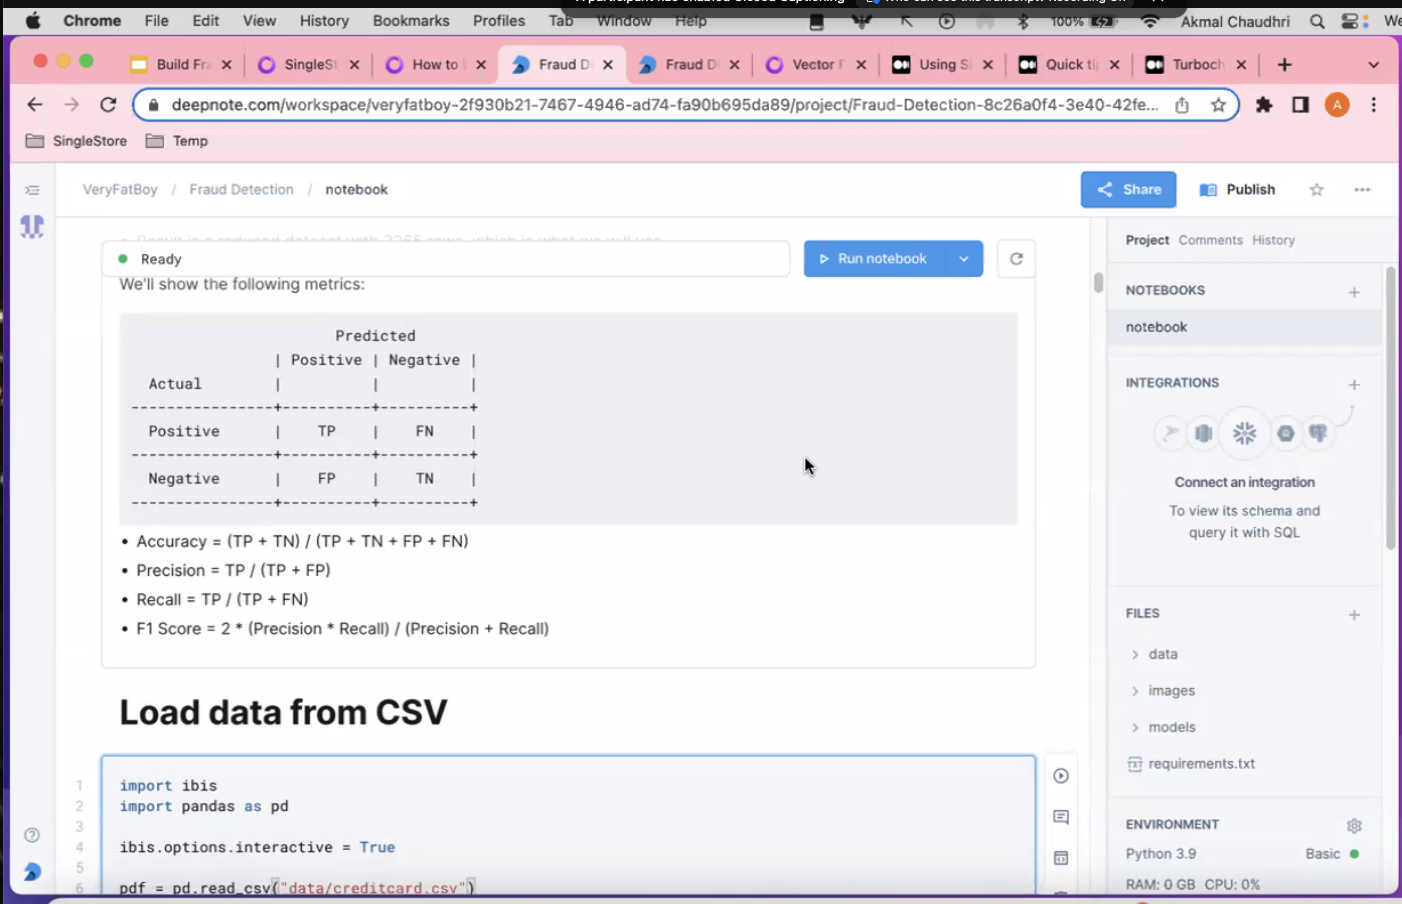Click the help question mark icon
The image size is (1402, 904).
32,835
